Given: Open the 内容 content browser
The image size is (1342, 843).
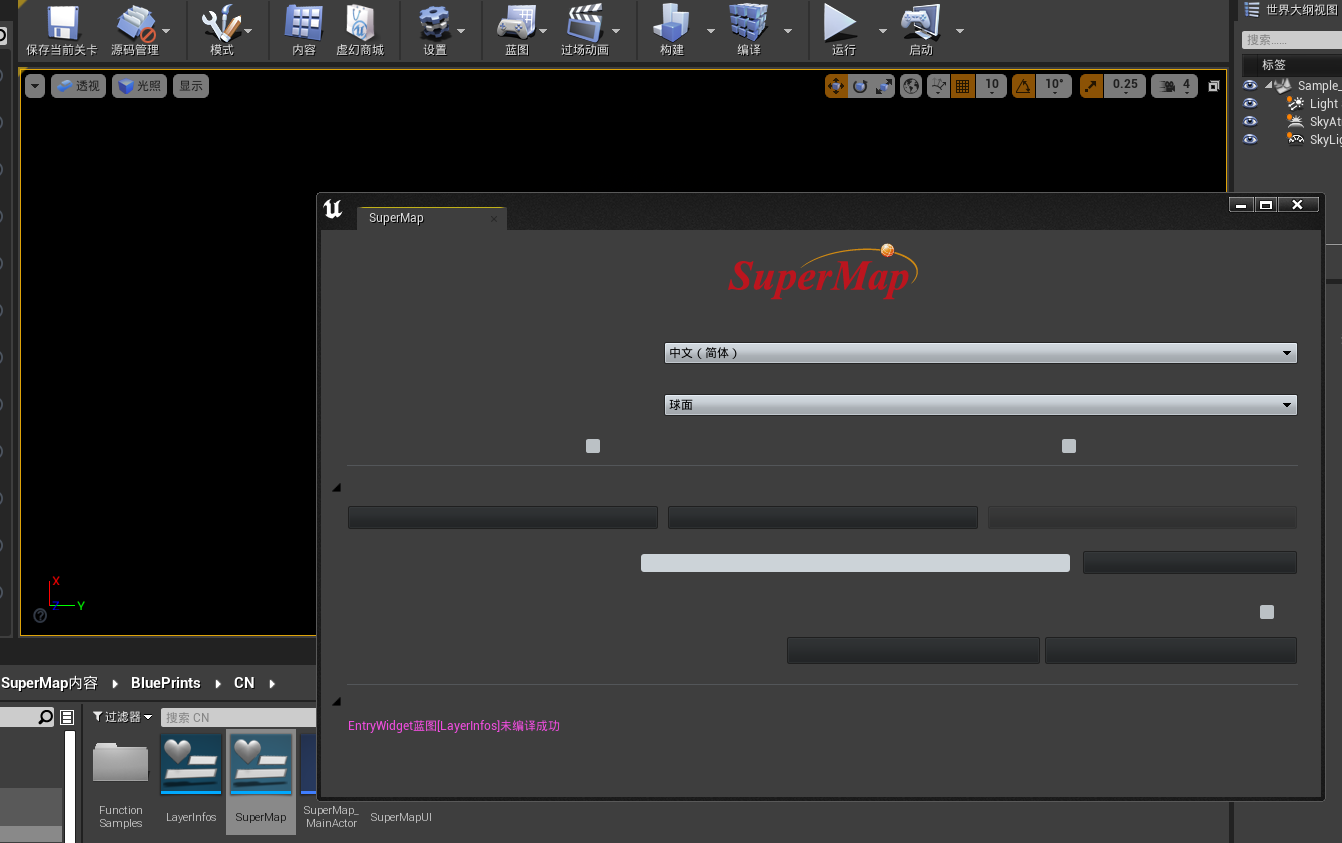Looking at the screenshot, I should click(304, 31).
